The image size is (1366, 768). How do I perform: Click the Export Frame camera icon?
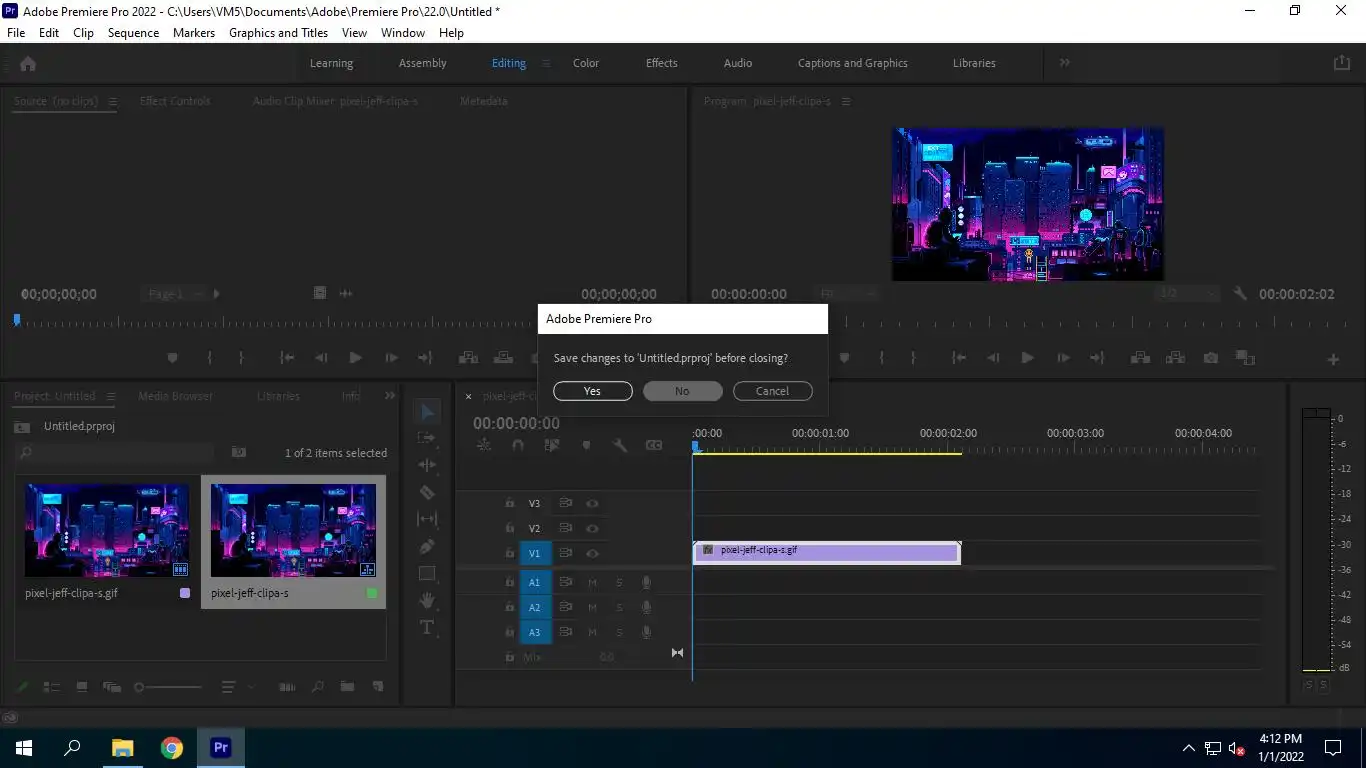tap(1211, 358)
